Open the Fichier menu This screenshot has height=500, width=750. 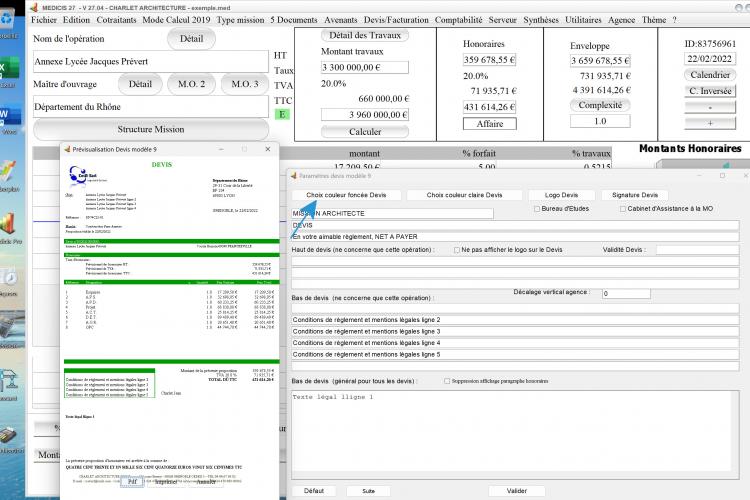44,20
